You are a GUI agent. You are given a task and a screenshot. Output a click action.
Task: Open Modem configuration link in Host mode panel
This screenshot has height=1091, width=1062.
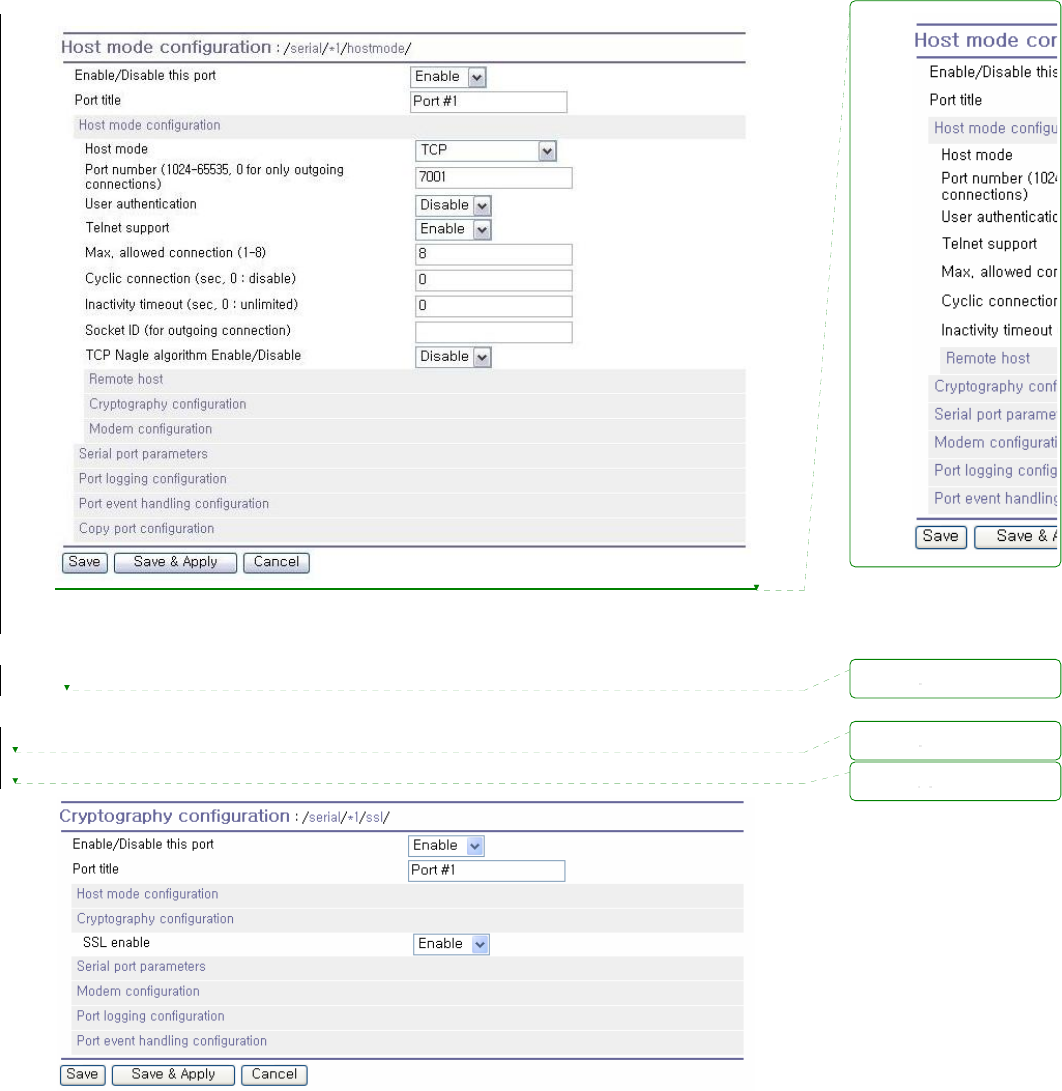pyautogui.click(x=150, y=429)
